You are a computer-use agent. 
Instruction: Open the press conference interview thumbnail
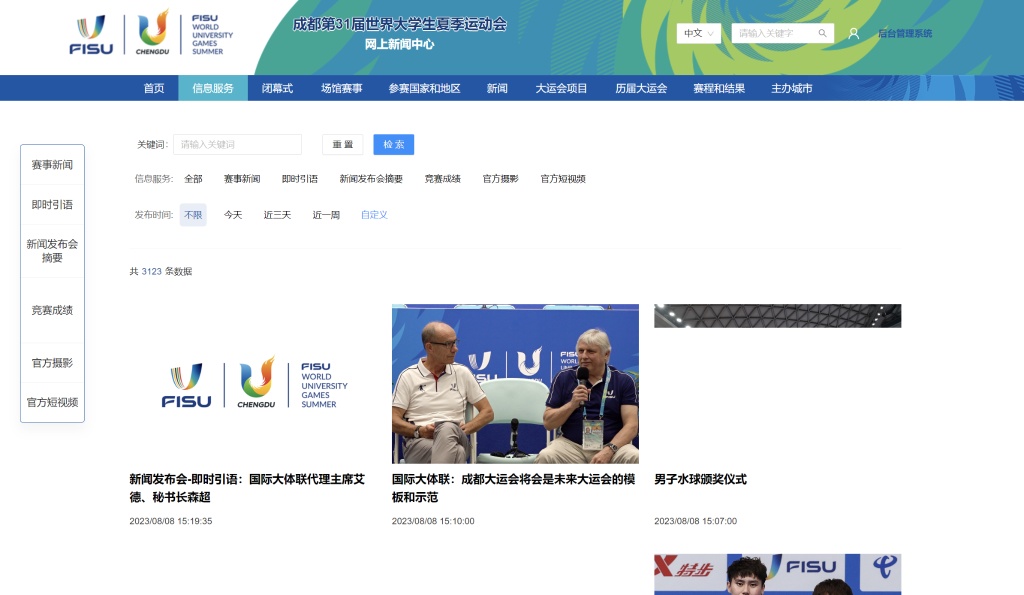pos(515,384)
